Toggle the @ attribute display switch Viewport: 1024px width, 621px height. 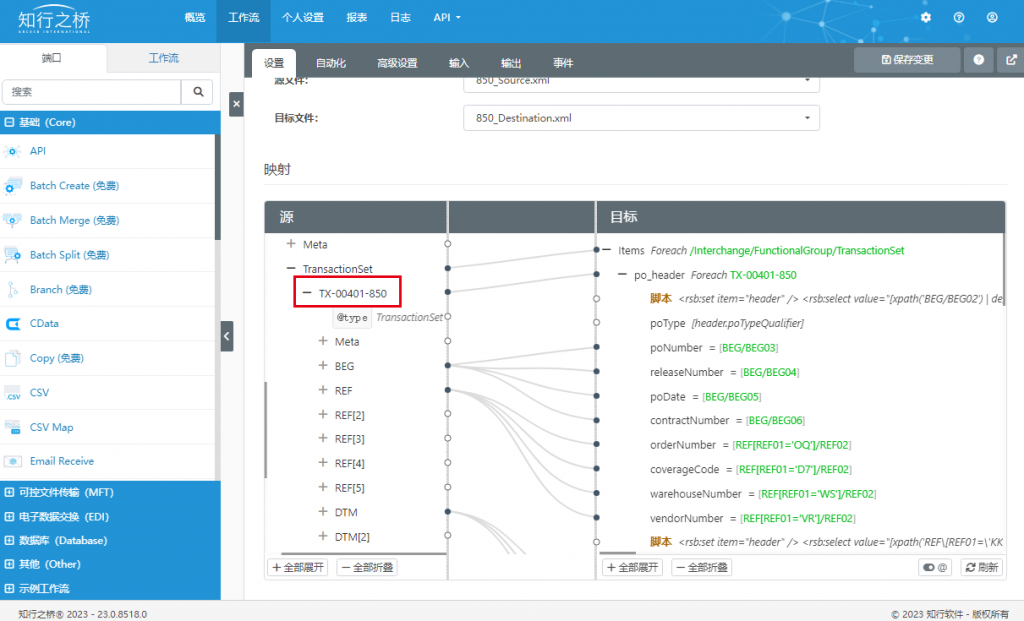tap(935, 567)
